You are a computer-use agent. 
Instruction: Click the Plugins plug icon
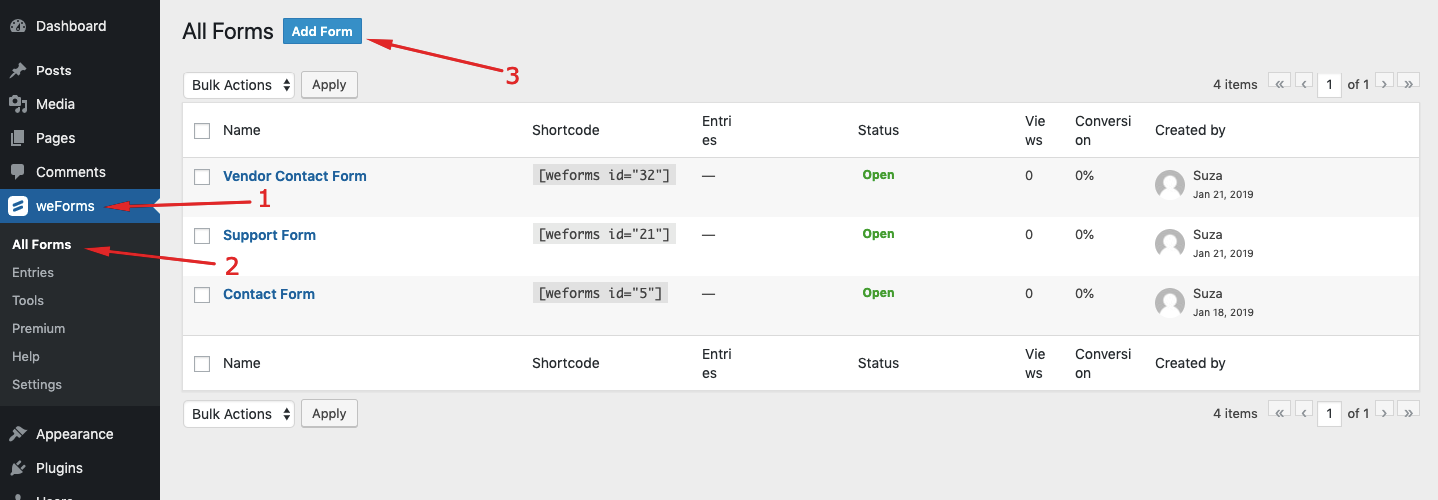(17, 468)
